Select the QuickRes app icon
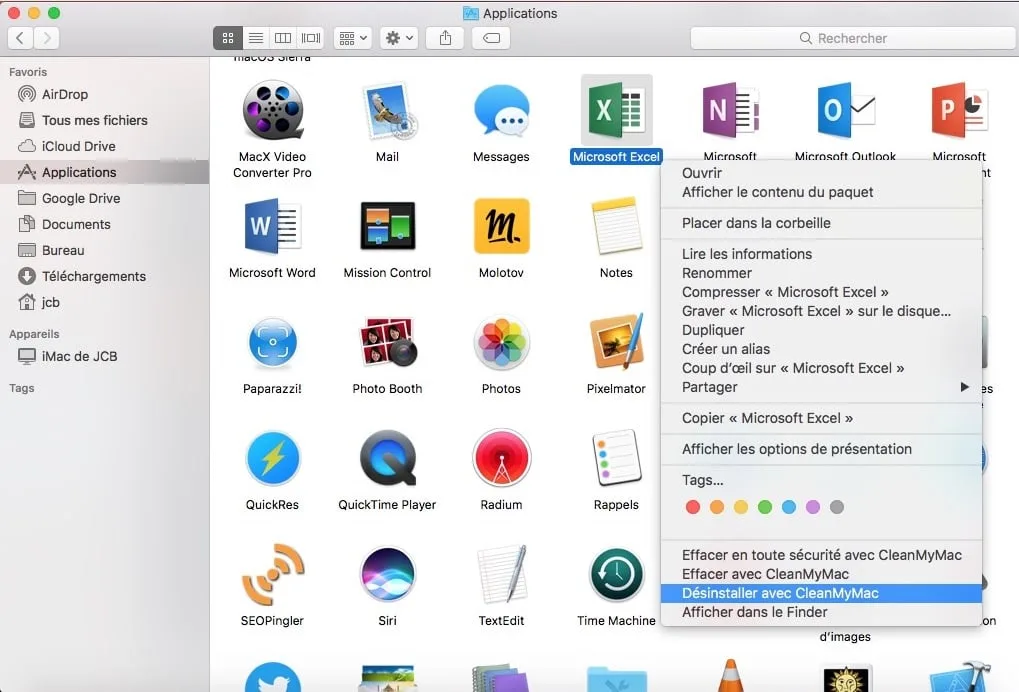The height and width of the screenshot is (692, 1019). [x=272, y=458]
